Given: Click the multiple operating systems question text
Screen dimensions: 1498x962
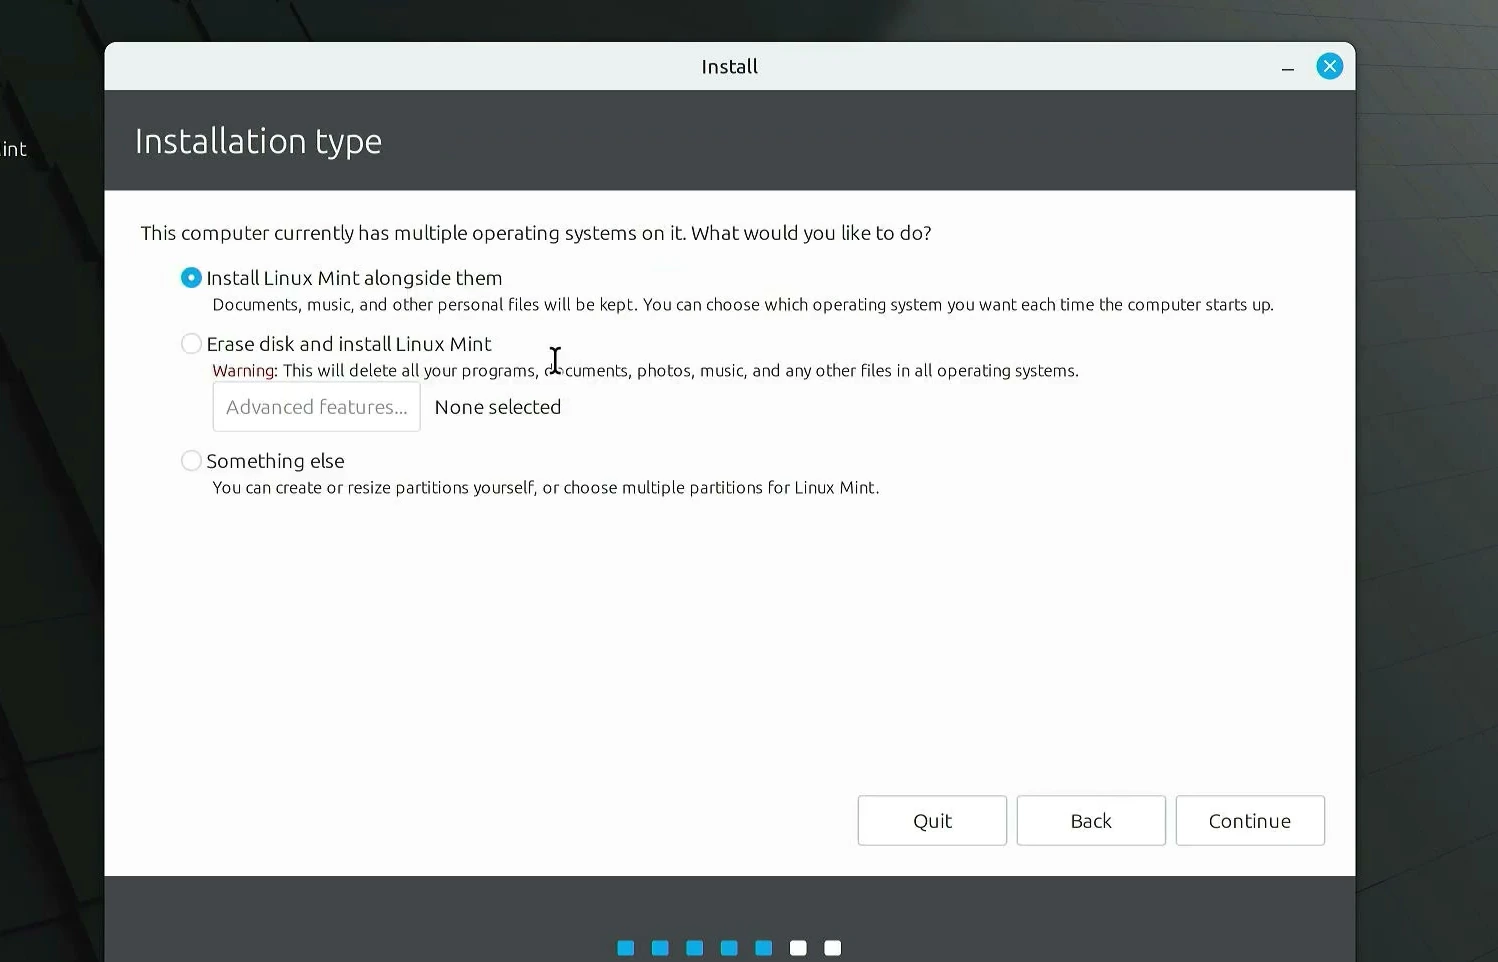Looking at the screenshot, I should [x=536, y=233].
